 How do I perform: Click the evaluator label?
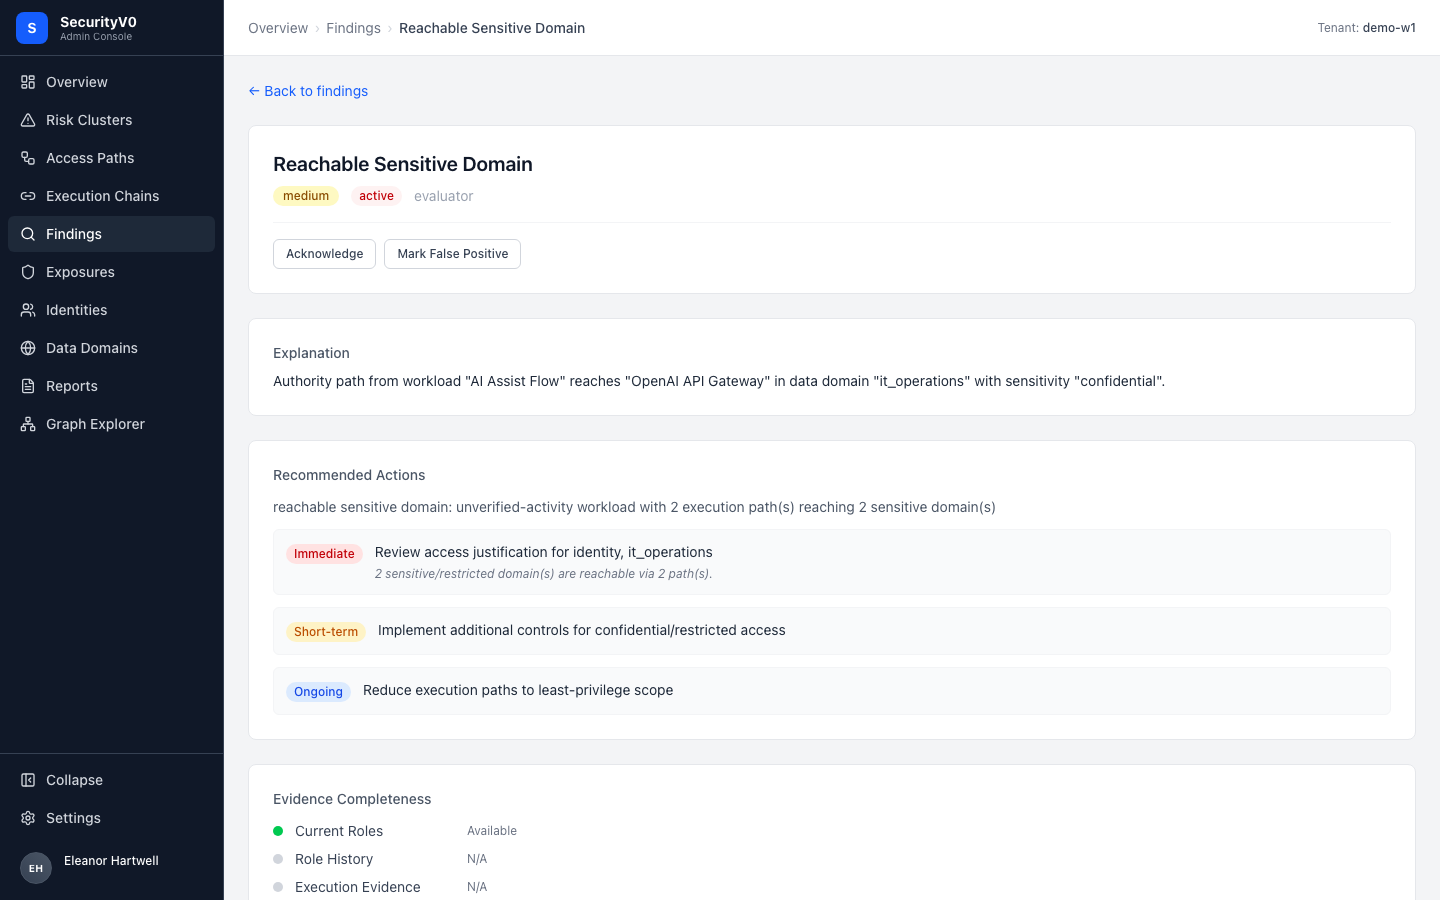(x=444, y=196)
